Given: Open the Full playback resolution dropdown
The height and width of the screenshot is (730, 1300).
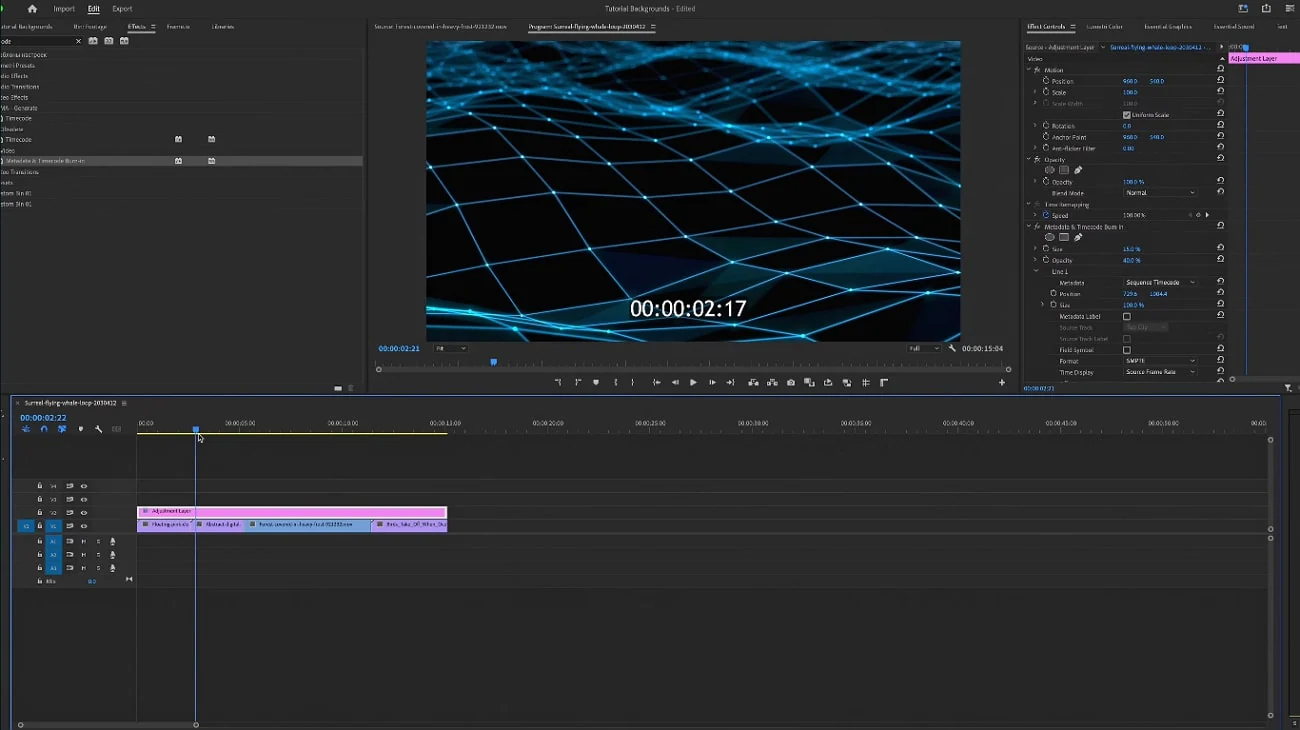Looking at the screenshot, I should pos(924,348).
